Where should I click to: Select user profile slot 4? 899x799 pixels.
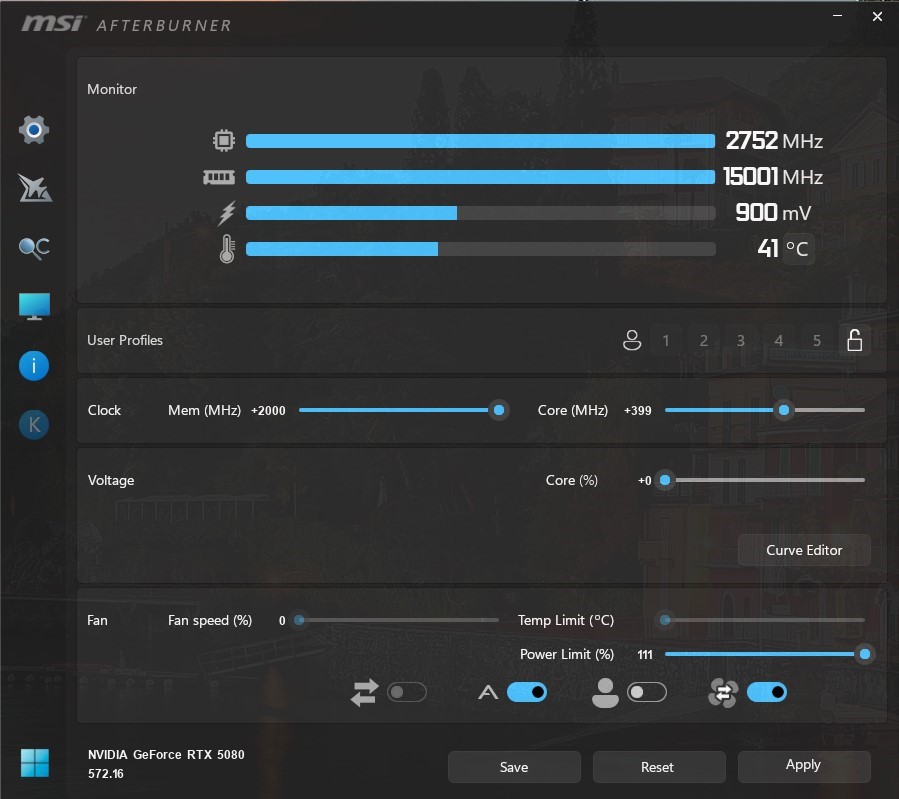[779, 340]
